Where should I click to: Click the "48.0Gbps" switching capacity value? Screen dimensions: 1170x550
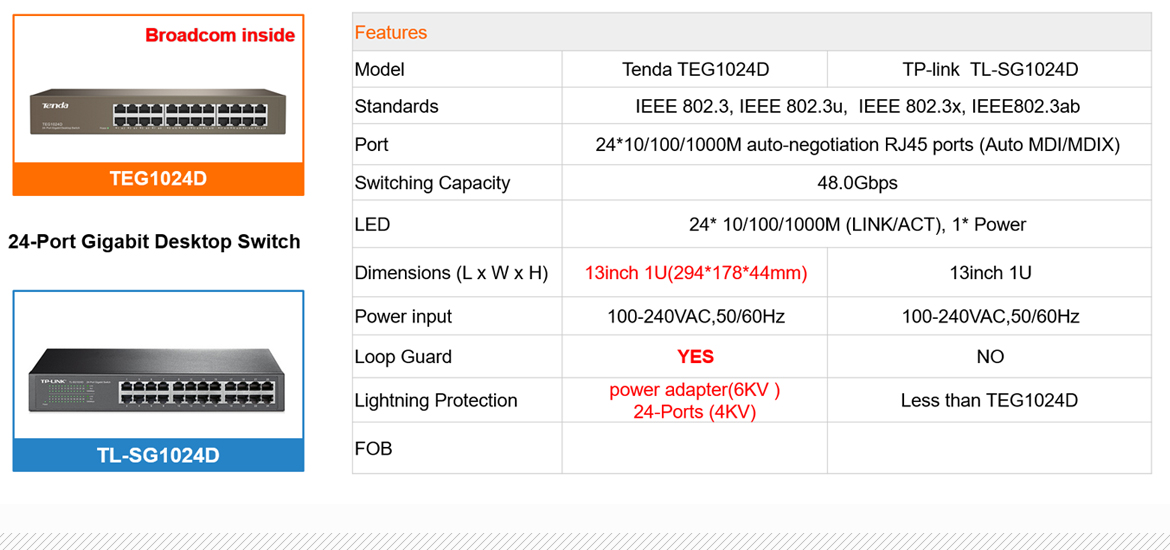pos(857,183)
